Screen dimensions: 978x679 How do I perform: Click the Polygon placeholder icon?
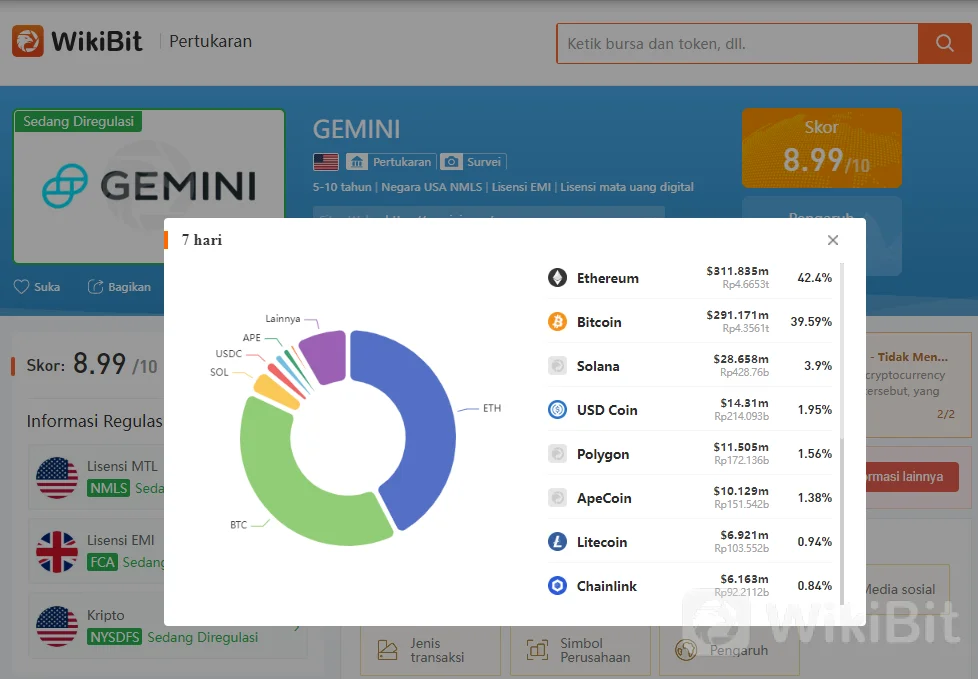557,453
